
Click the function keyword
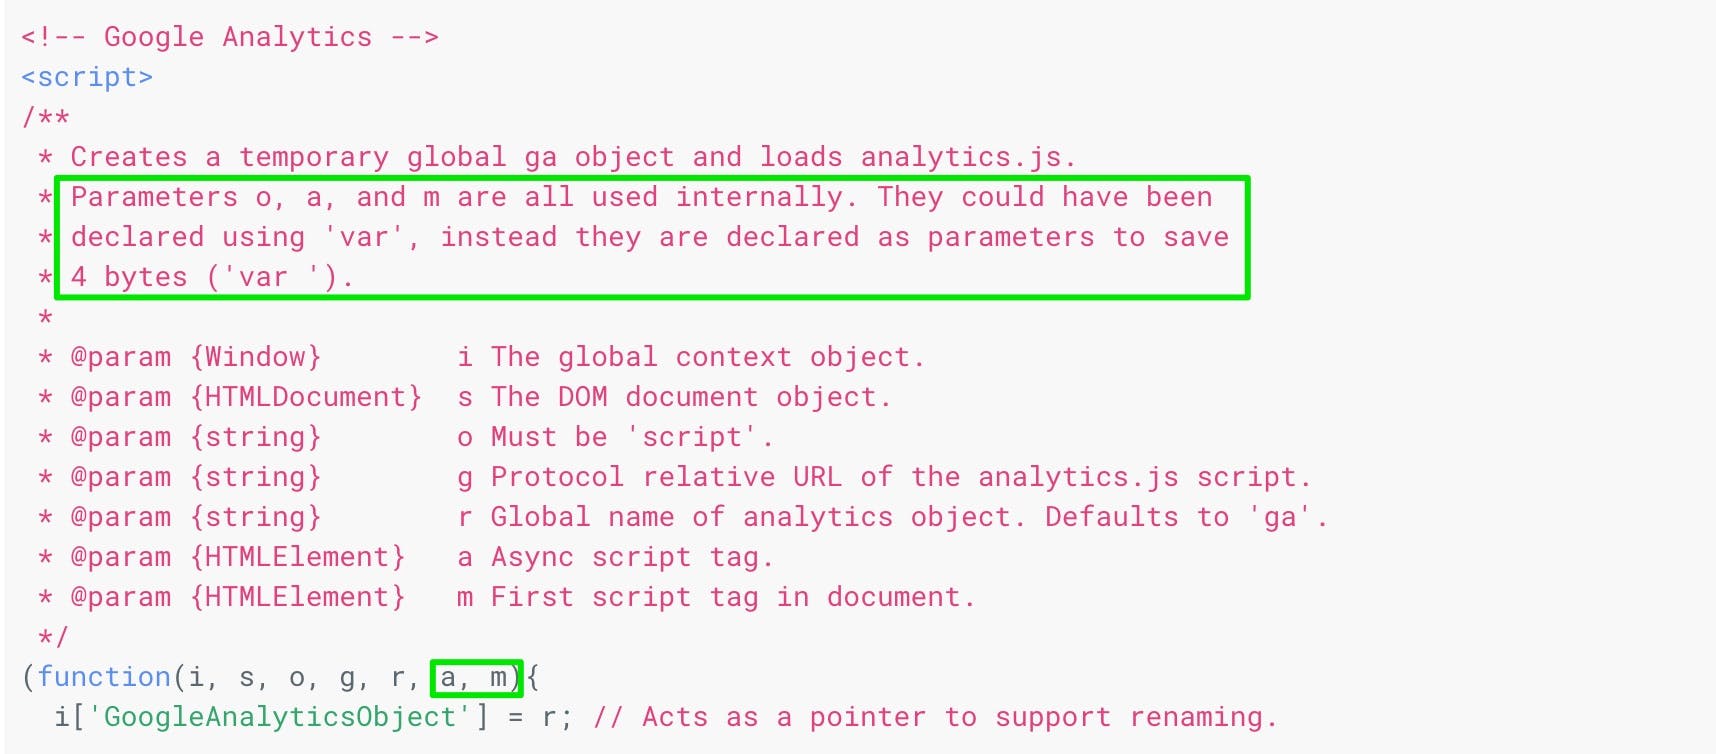(104, 677)
